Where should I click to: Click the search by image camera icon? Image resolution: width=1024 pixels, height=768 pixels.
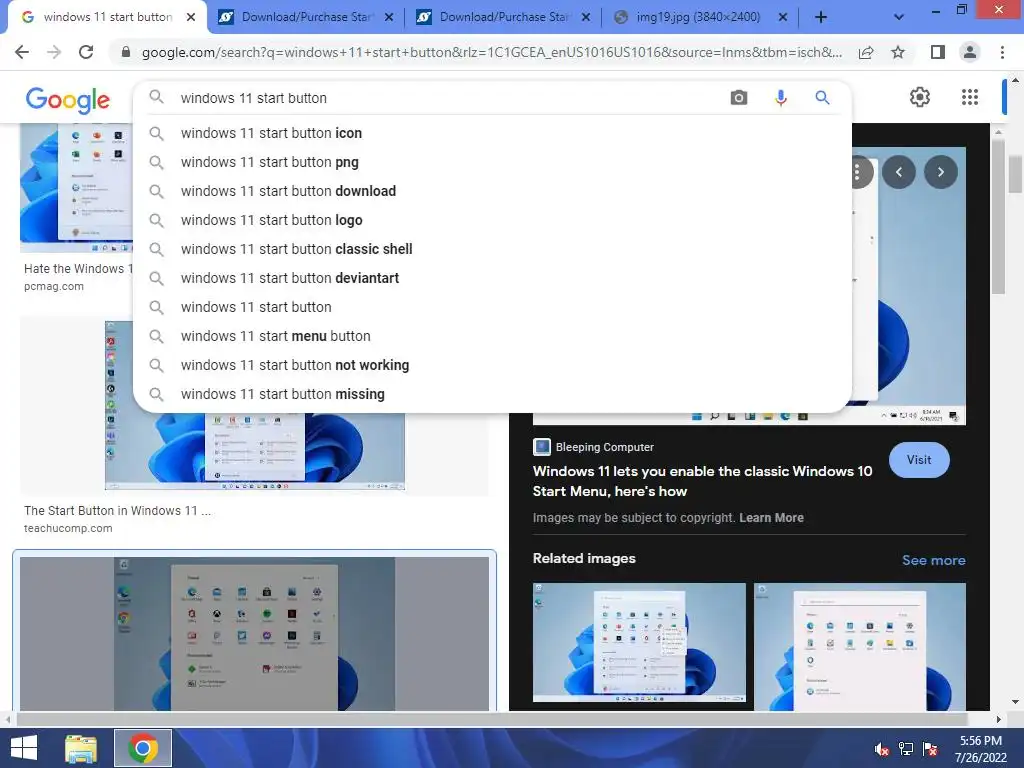[x=739, y=98]
